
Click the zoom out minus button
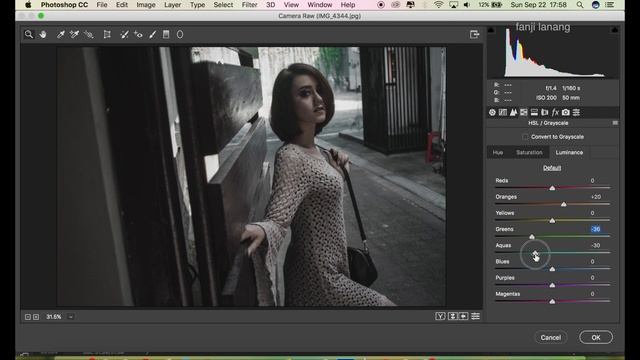(x=28, y=317)
